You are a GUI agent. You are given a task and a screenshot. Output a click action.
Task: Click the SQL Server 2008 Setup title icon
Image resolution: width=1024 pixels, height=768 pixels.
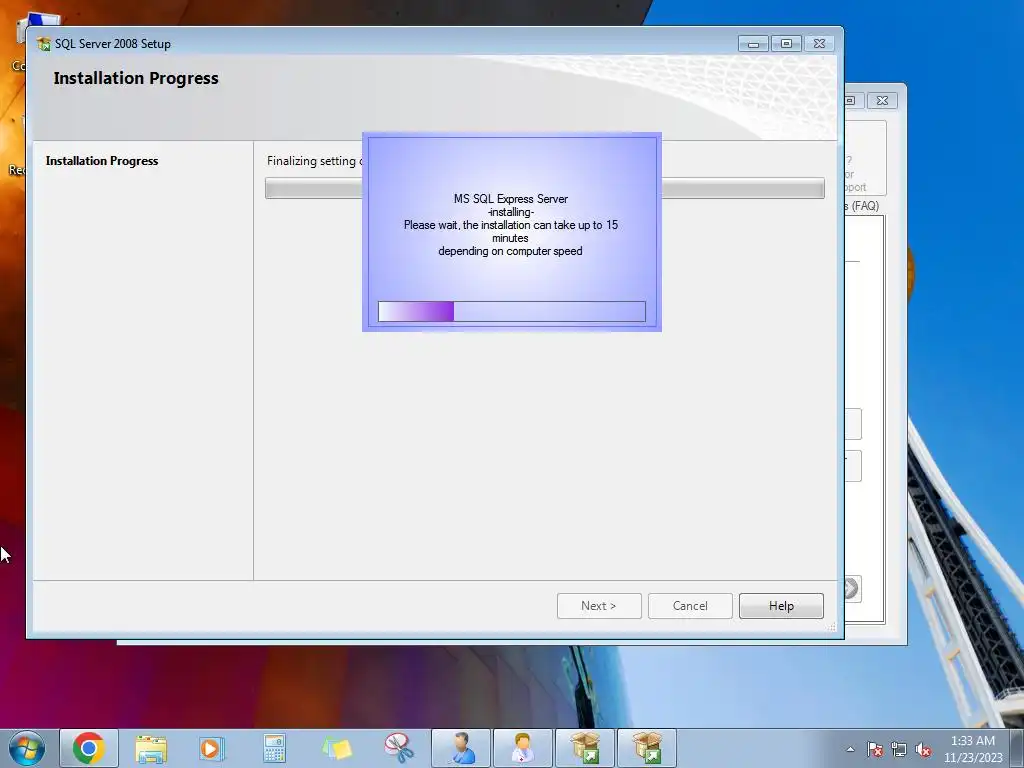coord(44,44)
